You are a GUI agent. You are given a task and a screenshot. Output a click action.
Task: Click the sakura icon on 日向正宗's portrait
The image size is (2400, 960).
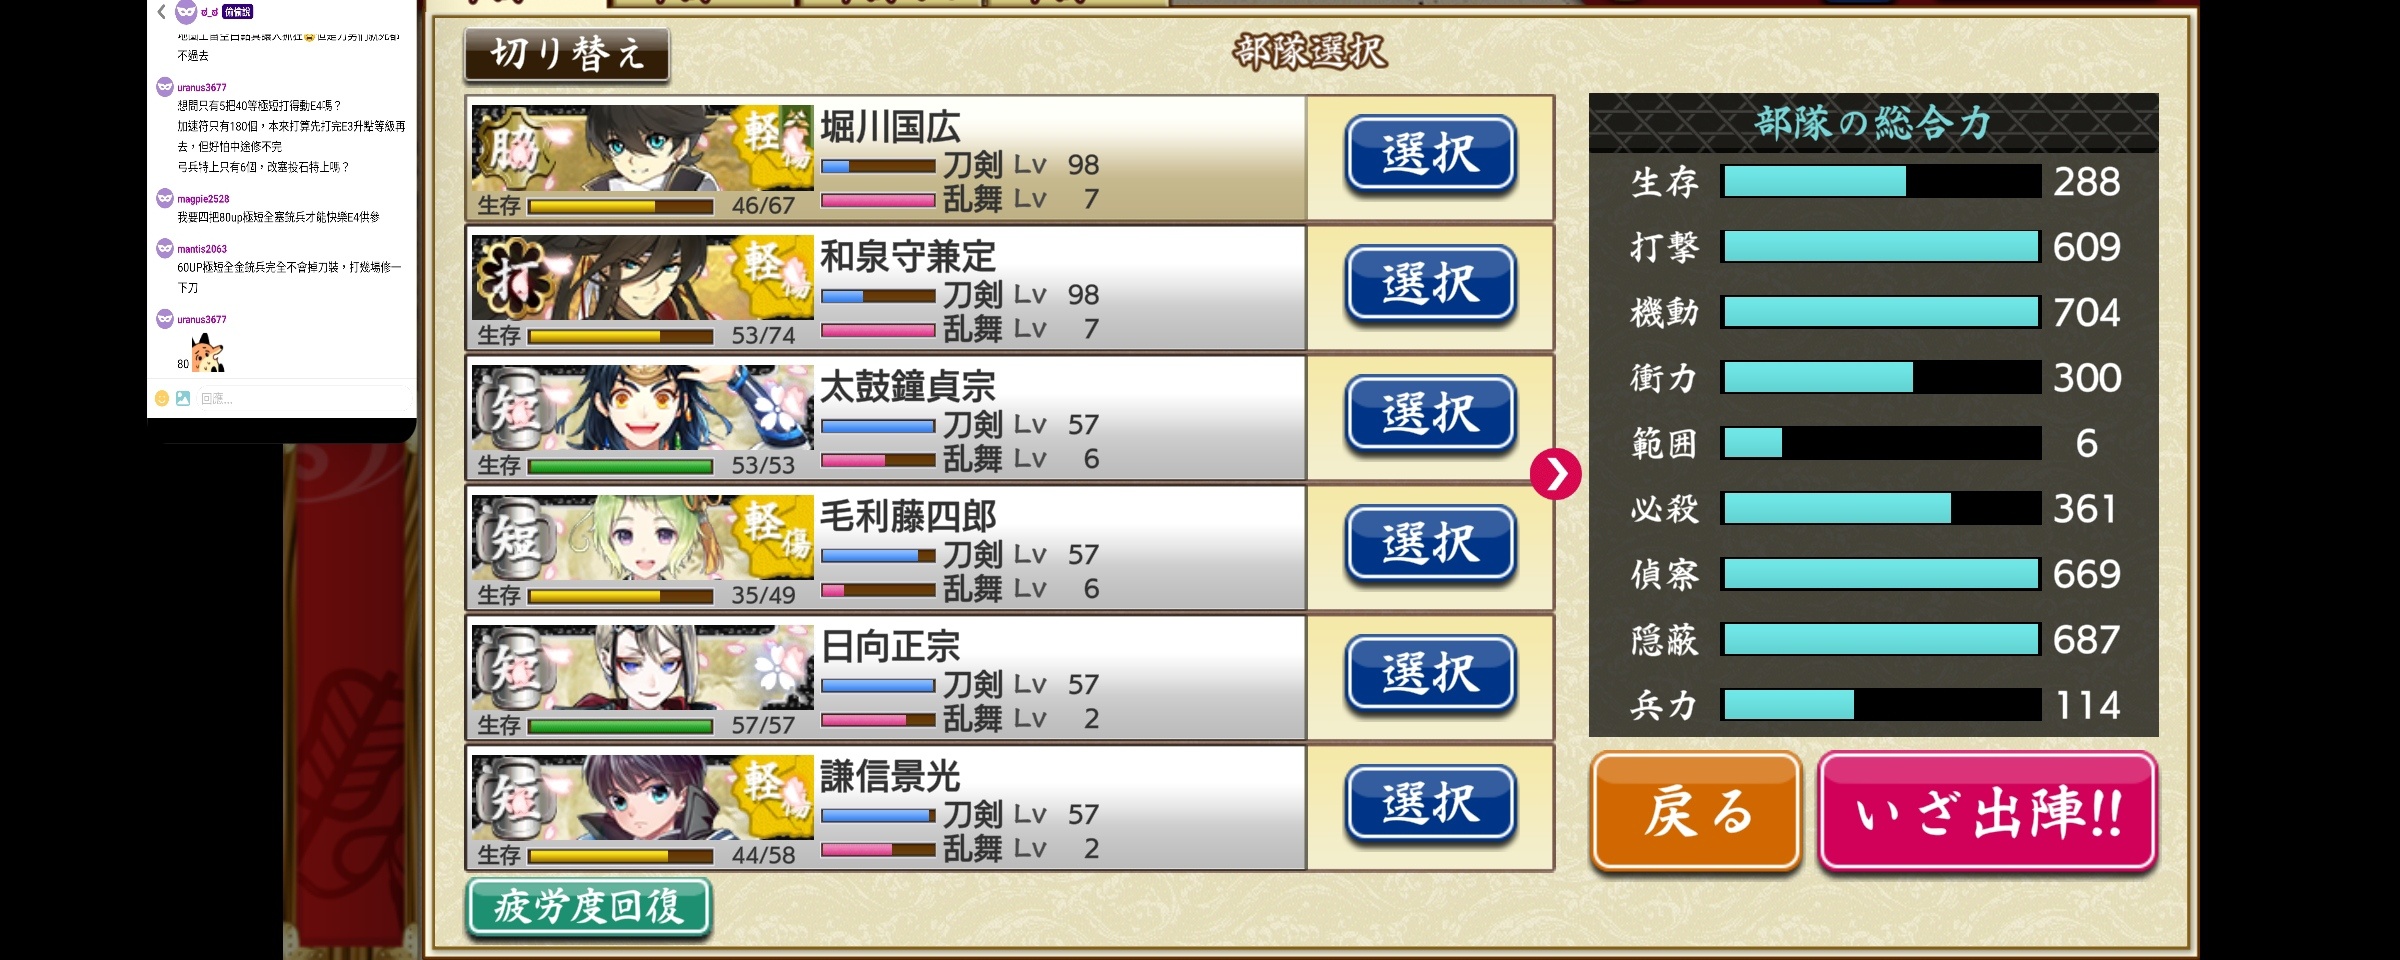pyautogui.click(x=776, y=668)
